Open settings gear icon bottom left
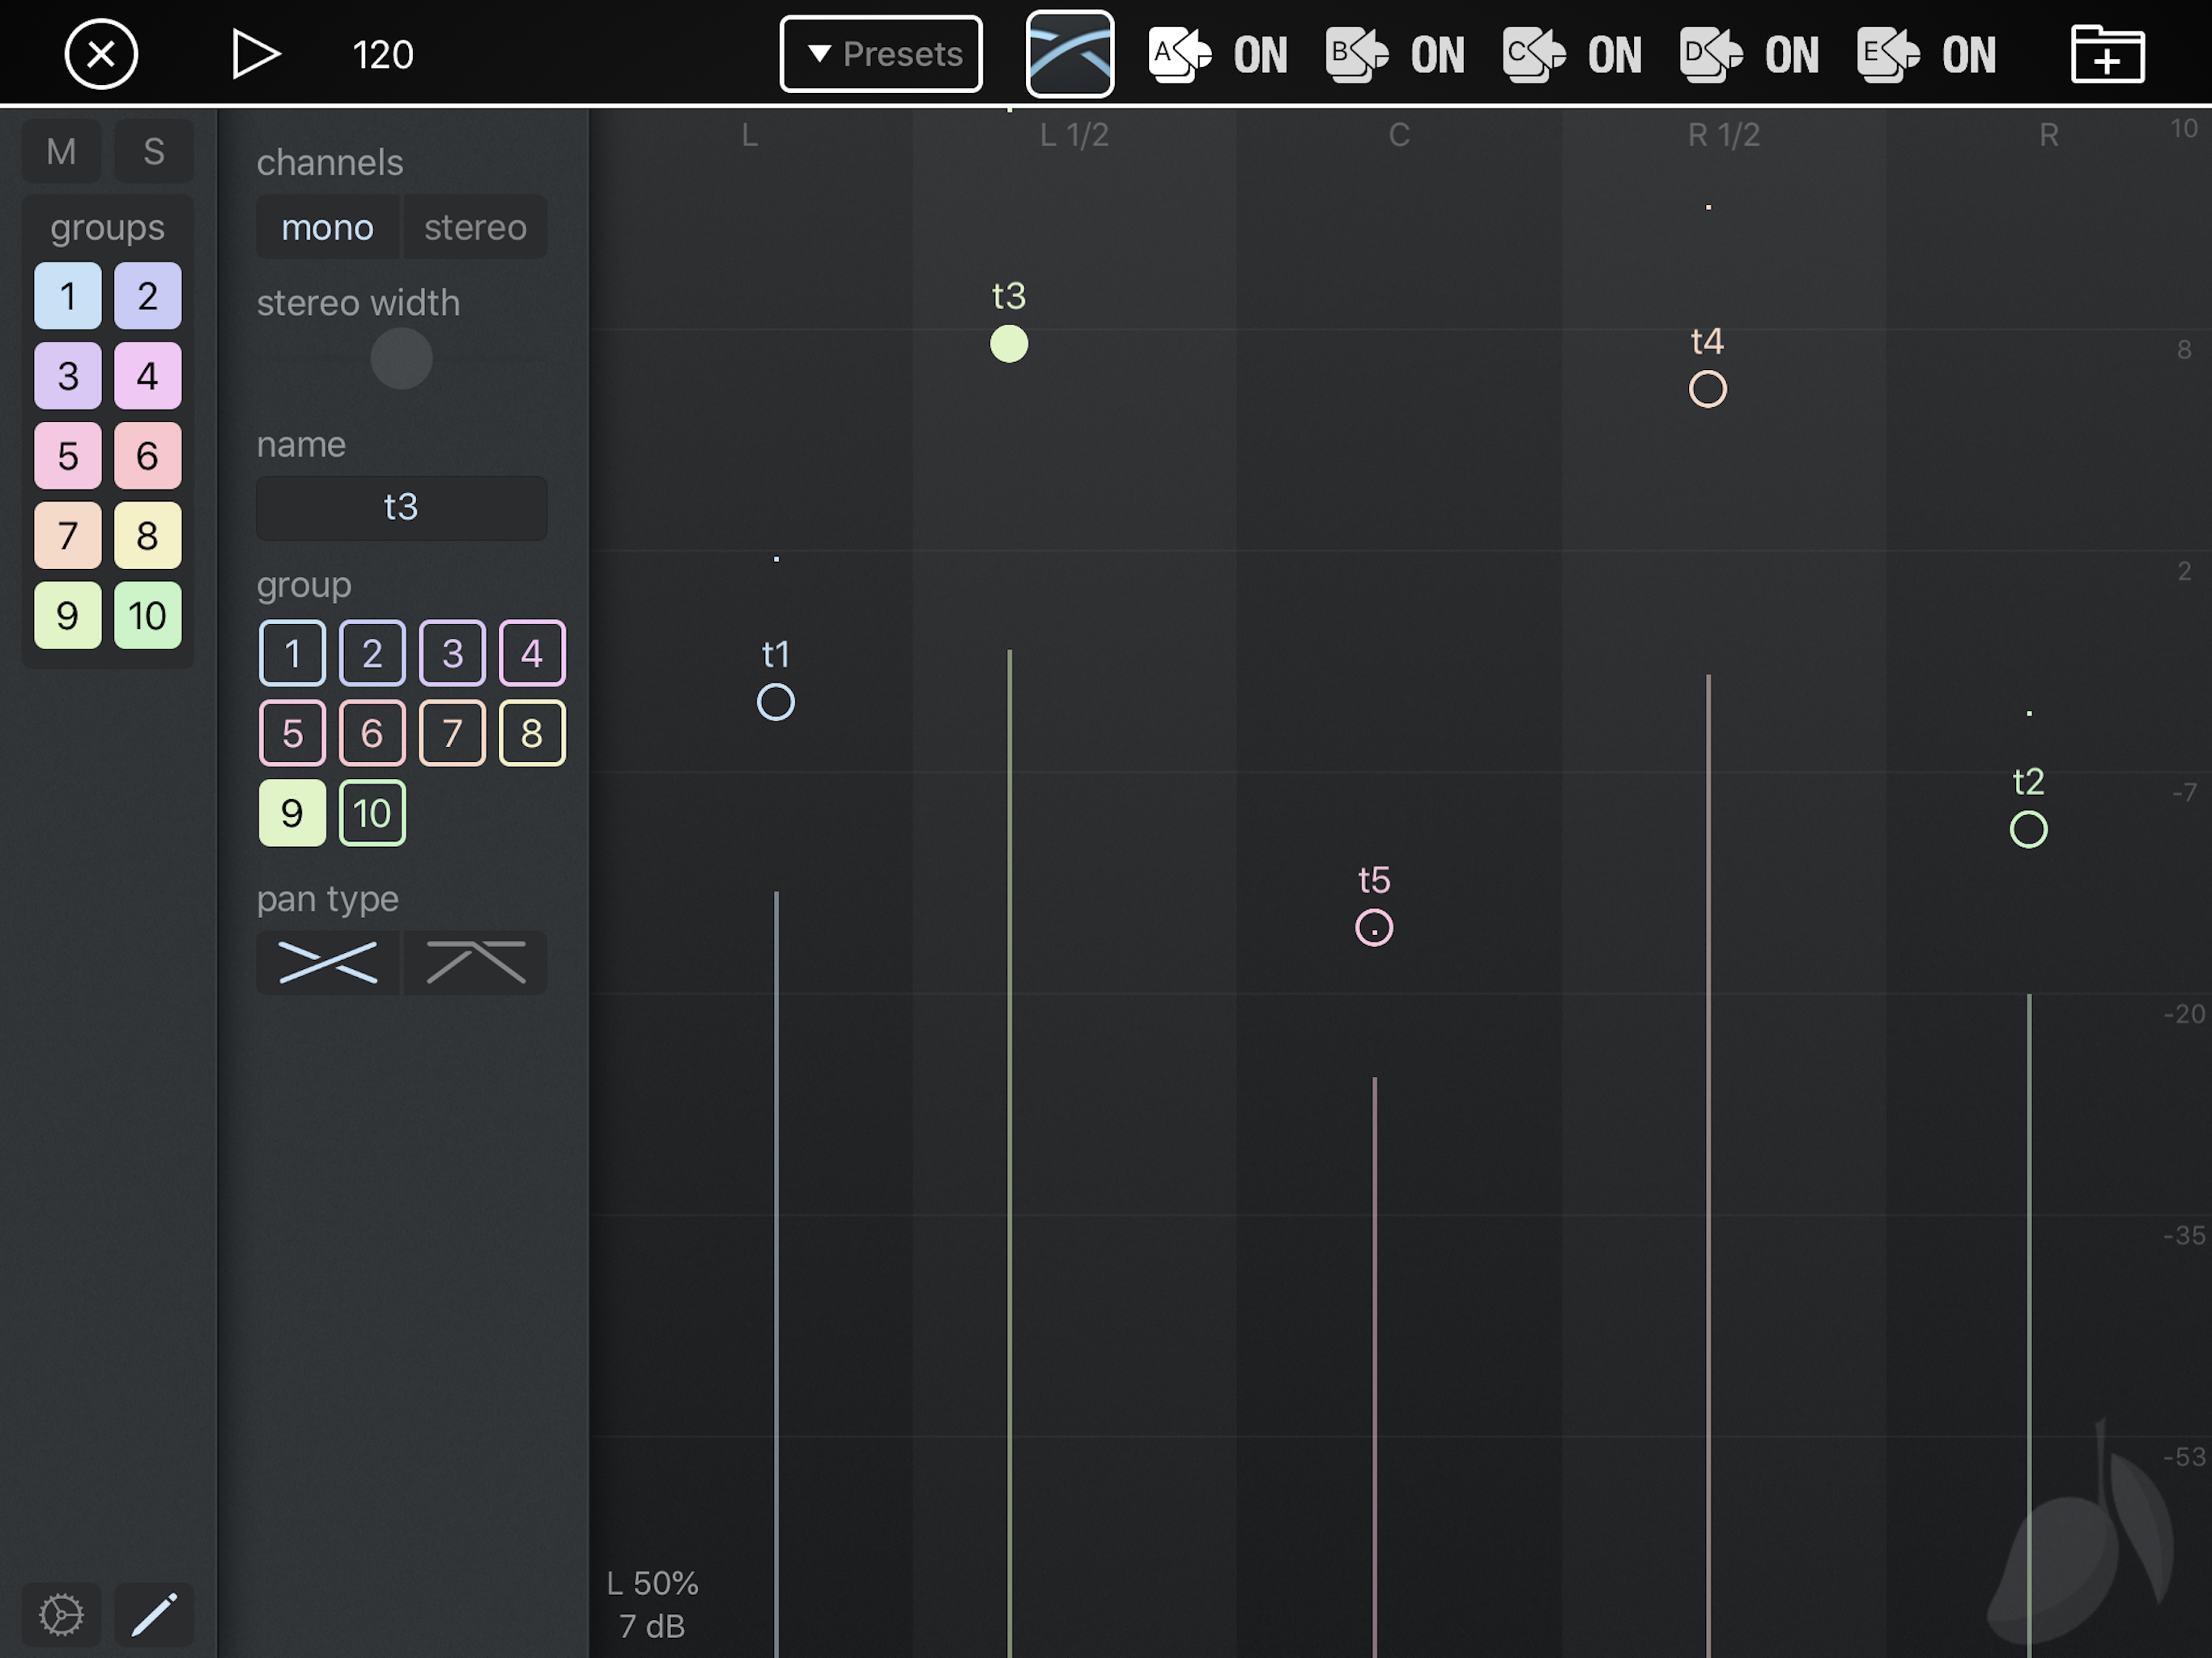2212x1658 pixels. (x=61, y=1614)
